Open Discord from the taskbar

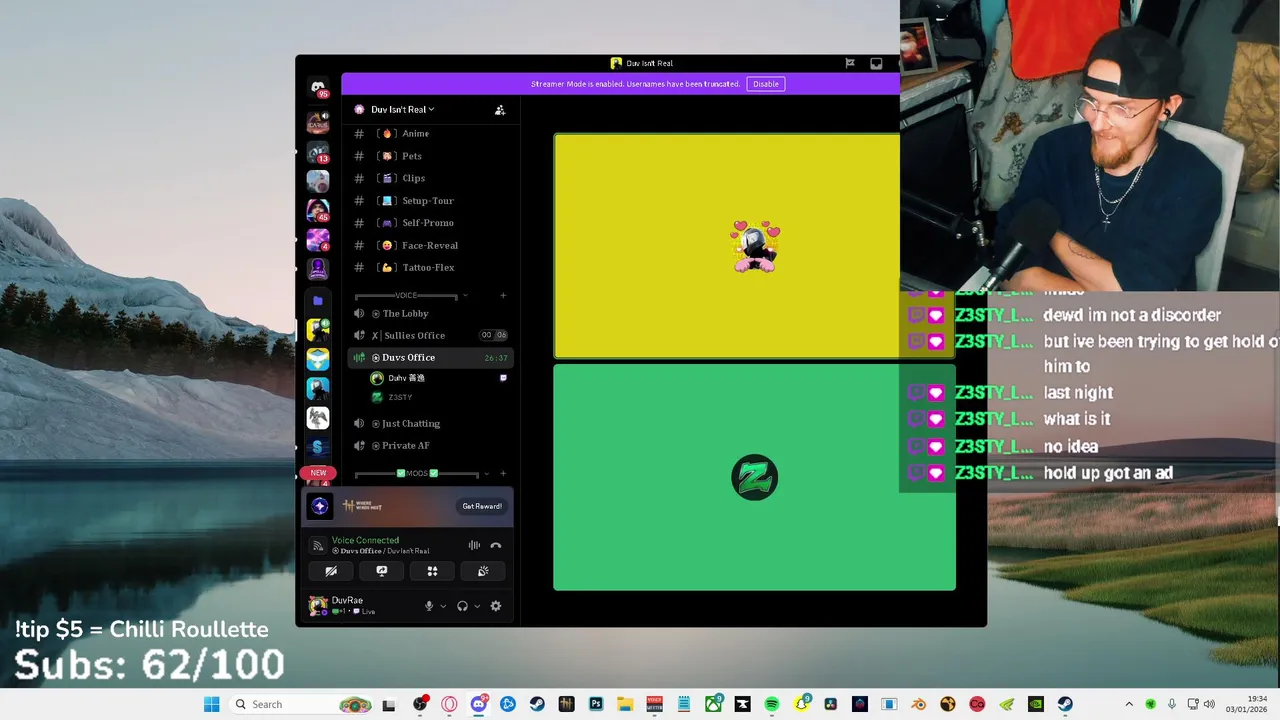coord(478,704)
